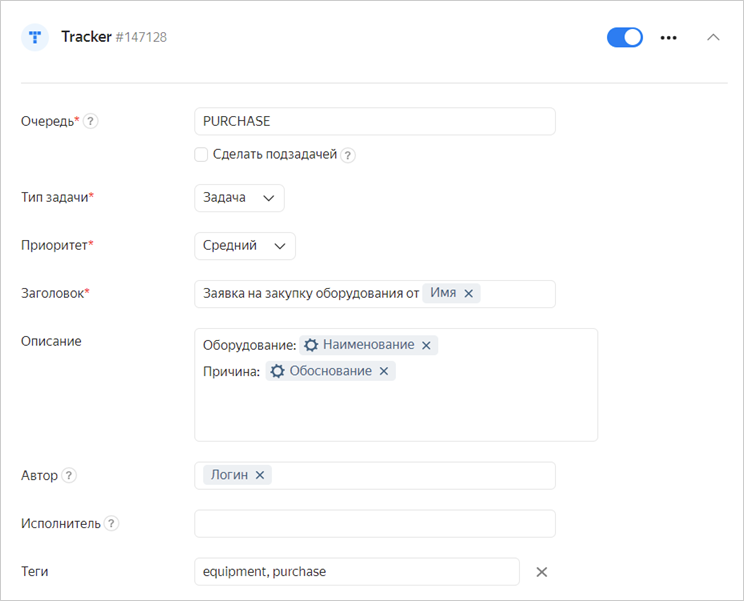Click help icon next to Исполнитель

pos(112,523)
